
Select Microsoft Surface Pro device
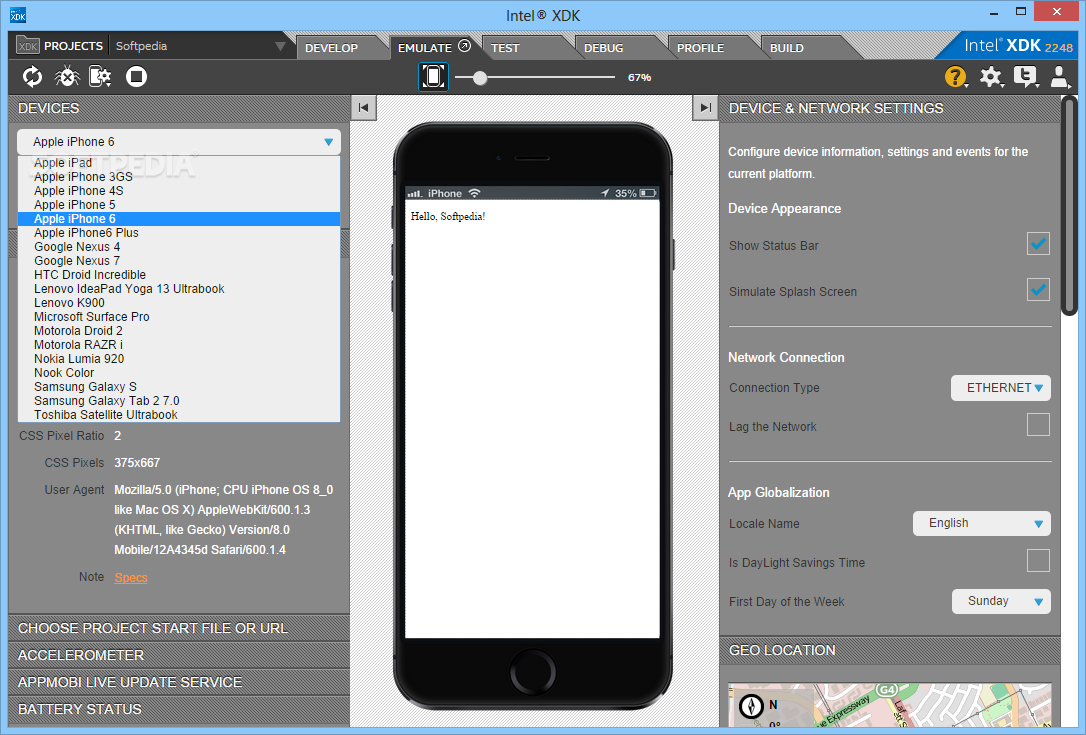179,317
